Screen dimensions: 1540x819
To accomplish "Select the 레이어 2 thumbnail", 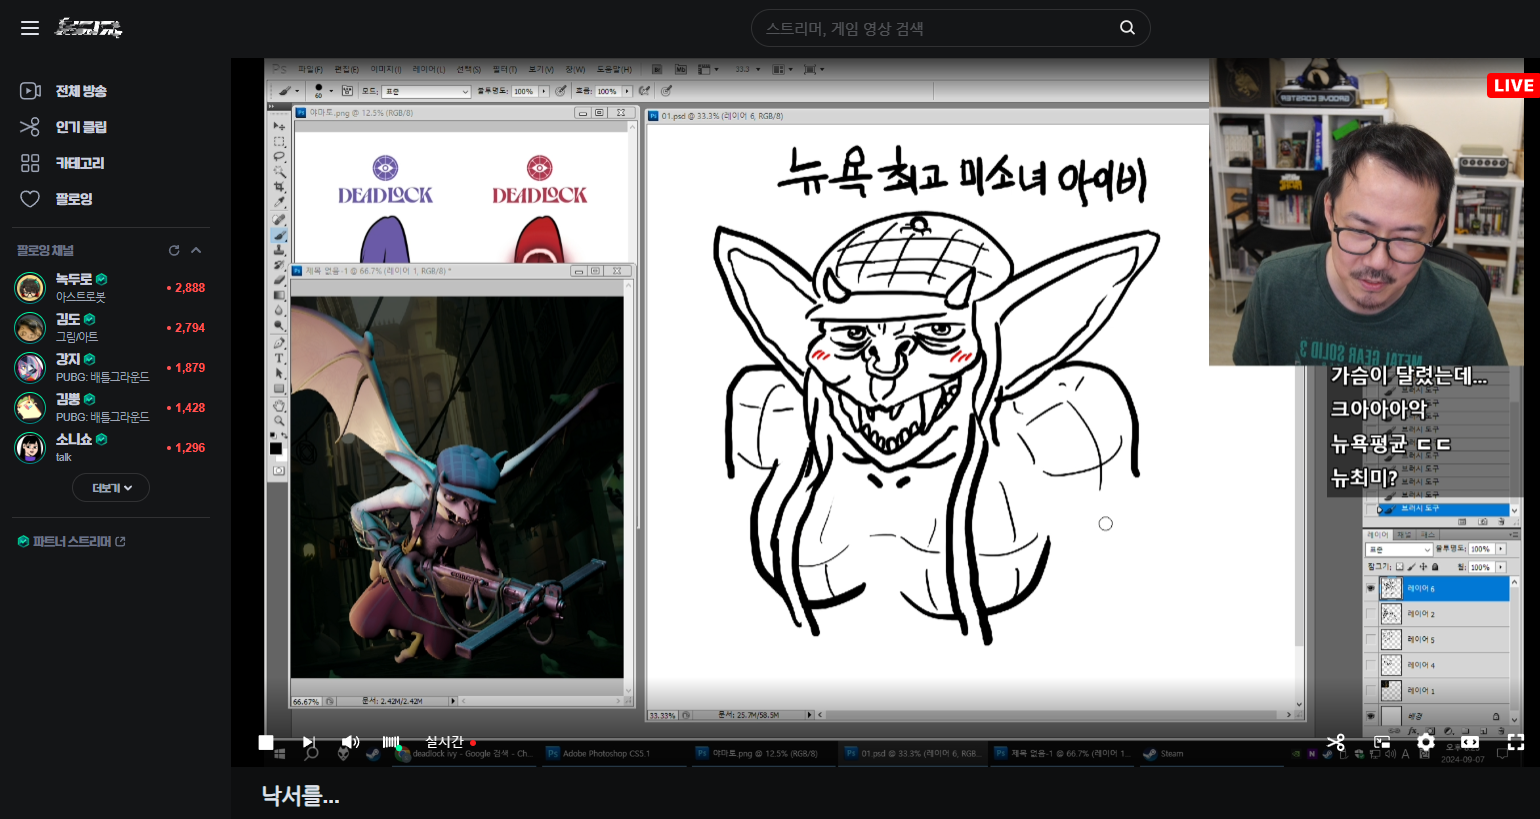I will 1391,614.
